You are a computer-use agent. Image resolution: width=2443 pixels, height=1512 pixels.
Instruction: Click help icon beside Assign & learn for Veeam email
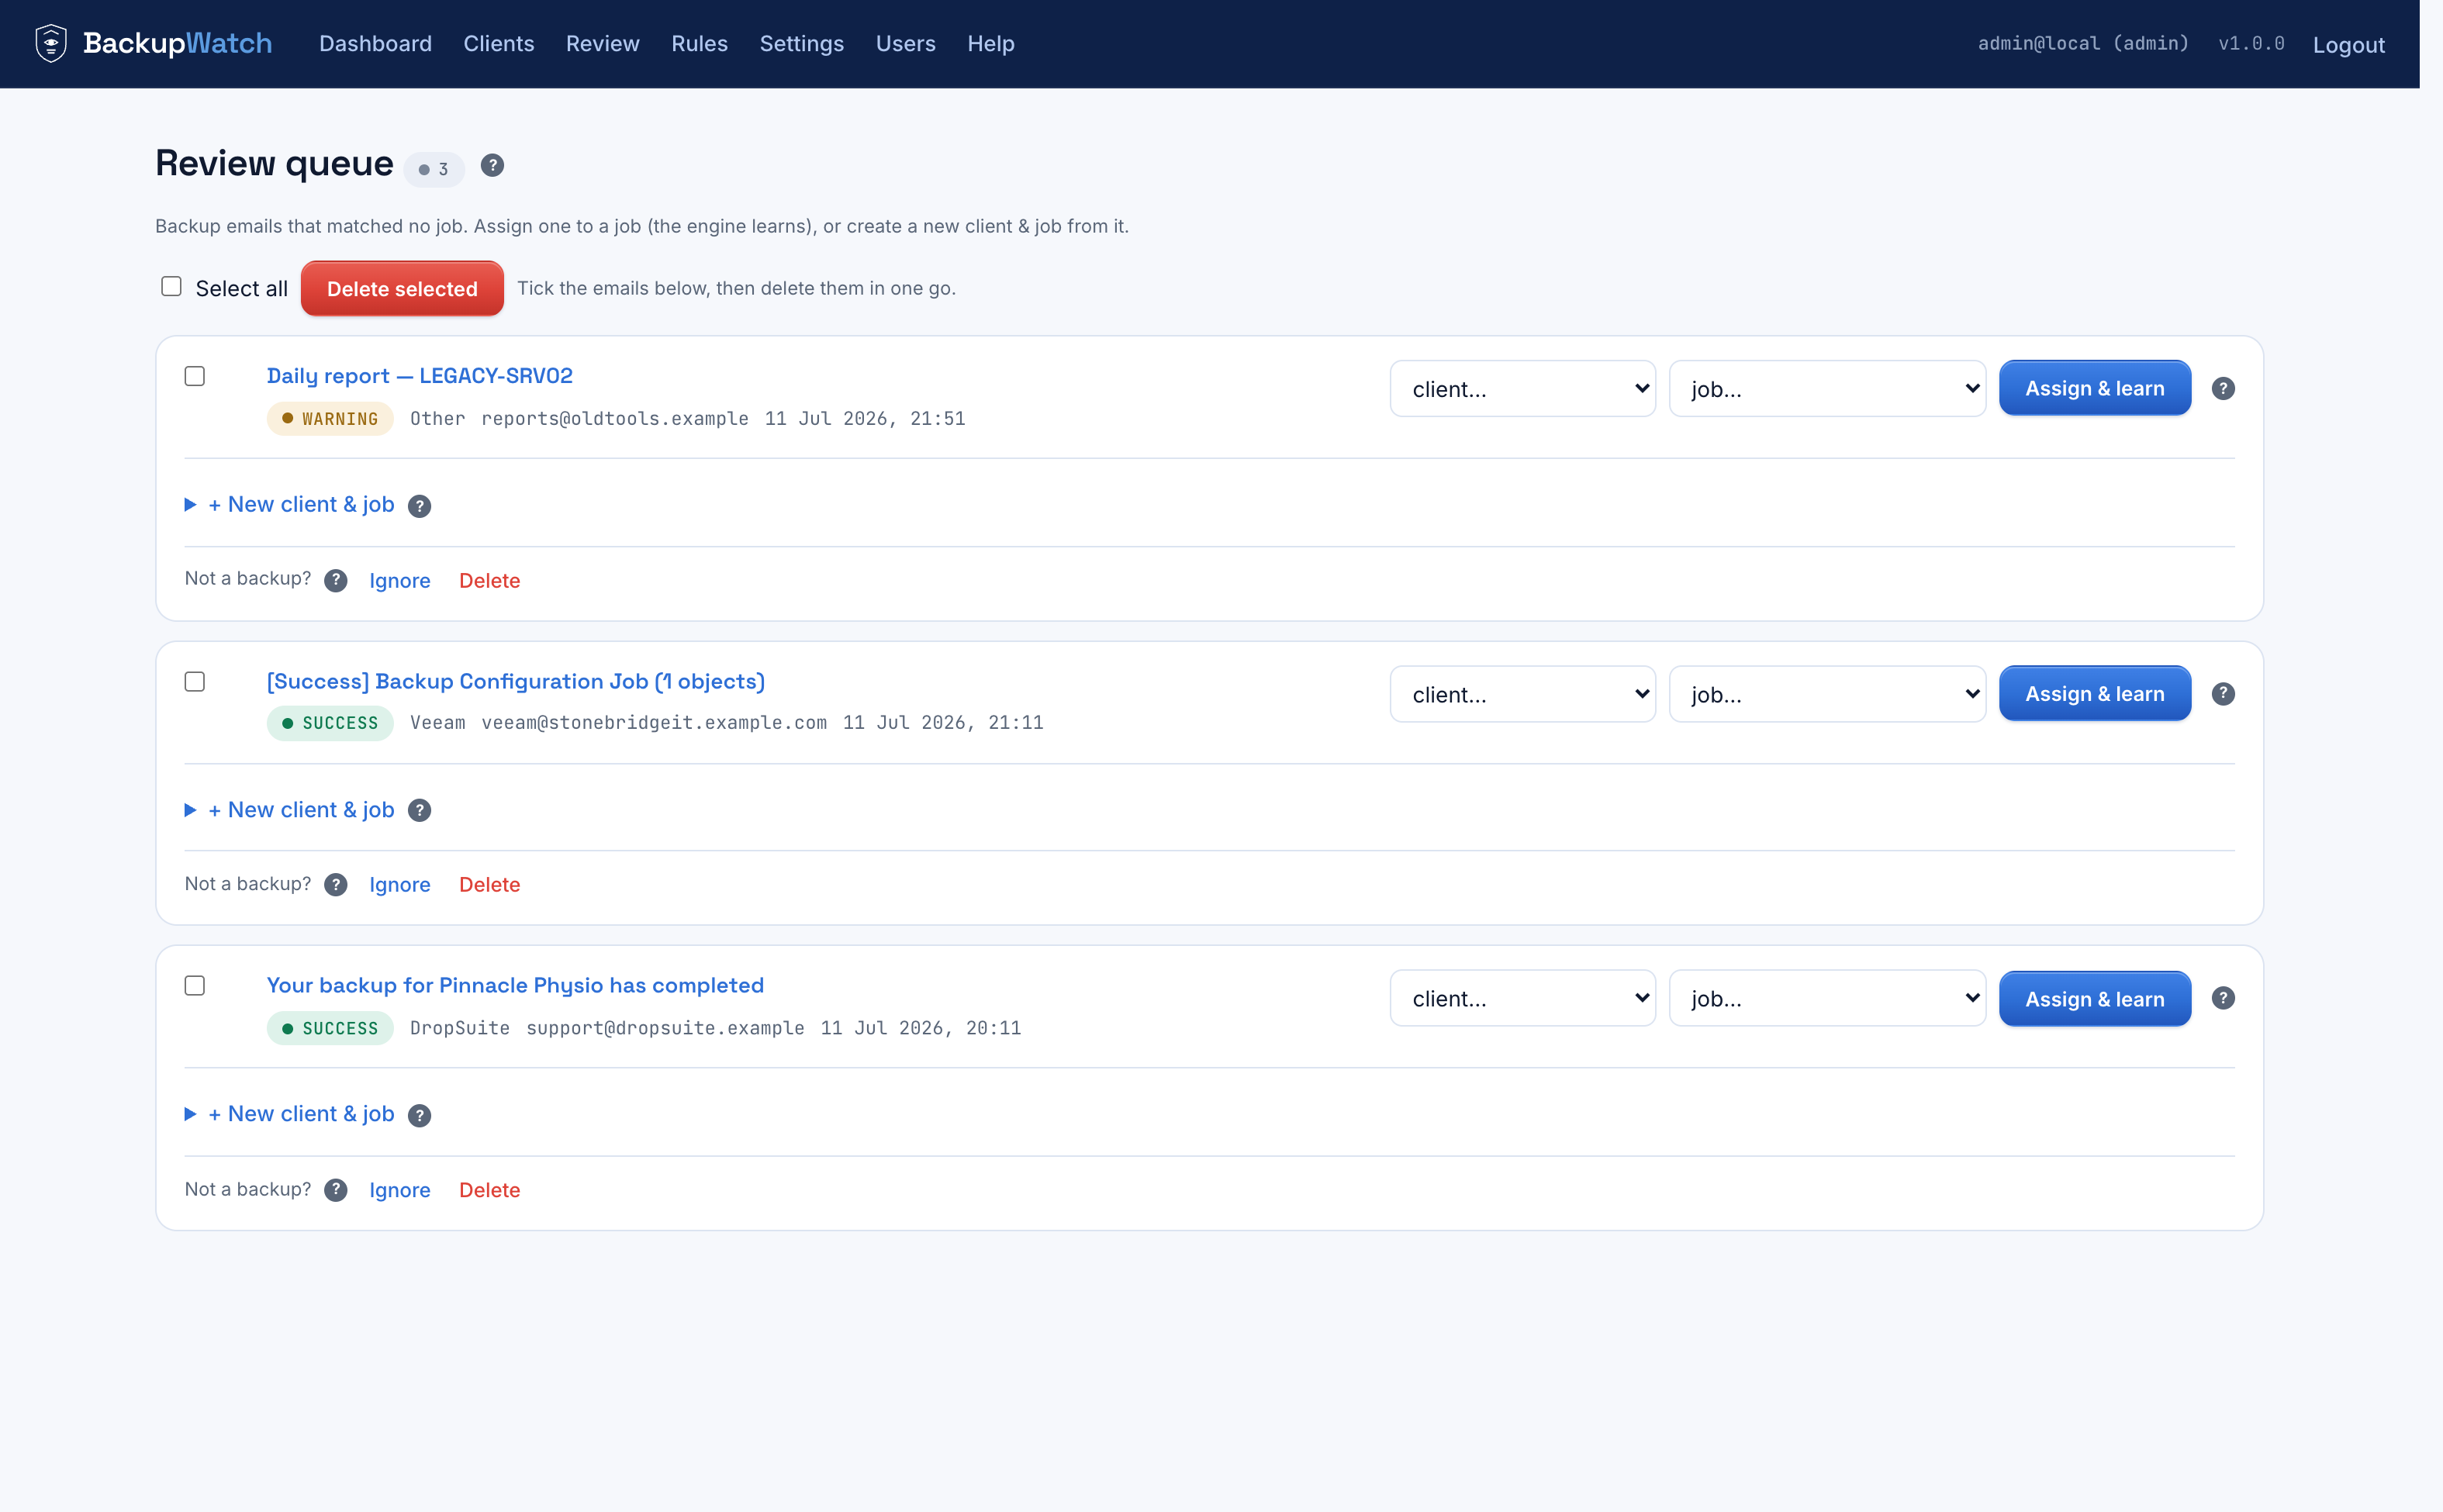click(2222, 694)
